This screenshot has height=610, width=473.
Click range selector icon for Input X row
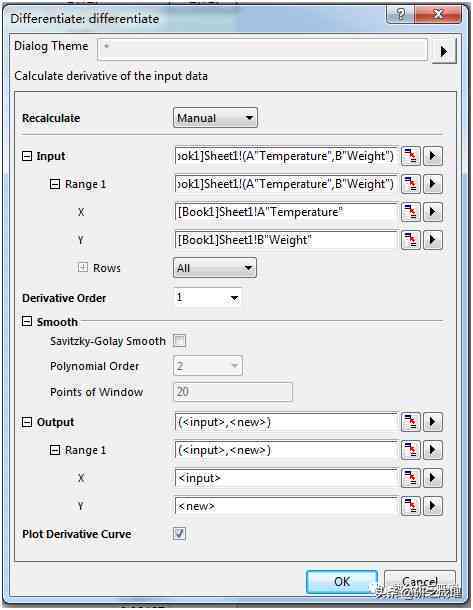410,212
